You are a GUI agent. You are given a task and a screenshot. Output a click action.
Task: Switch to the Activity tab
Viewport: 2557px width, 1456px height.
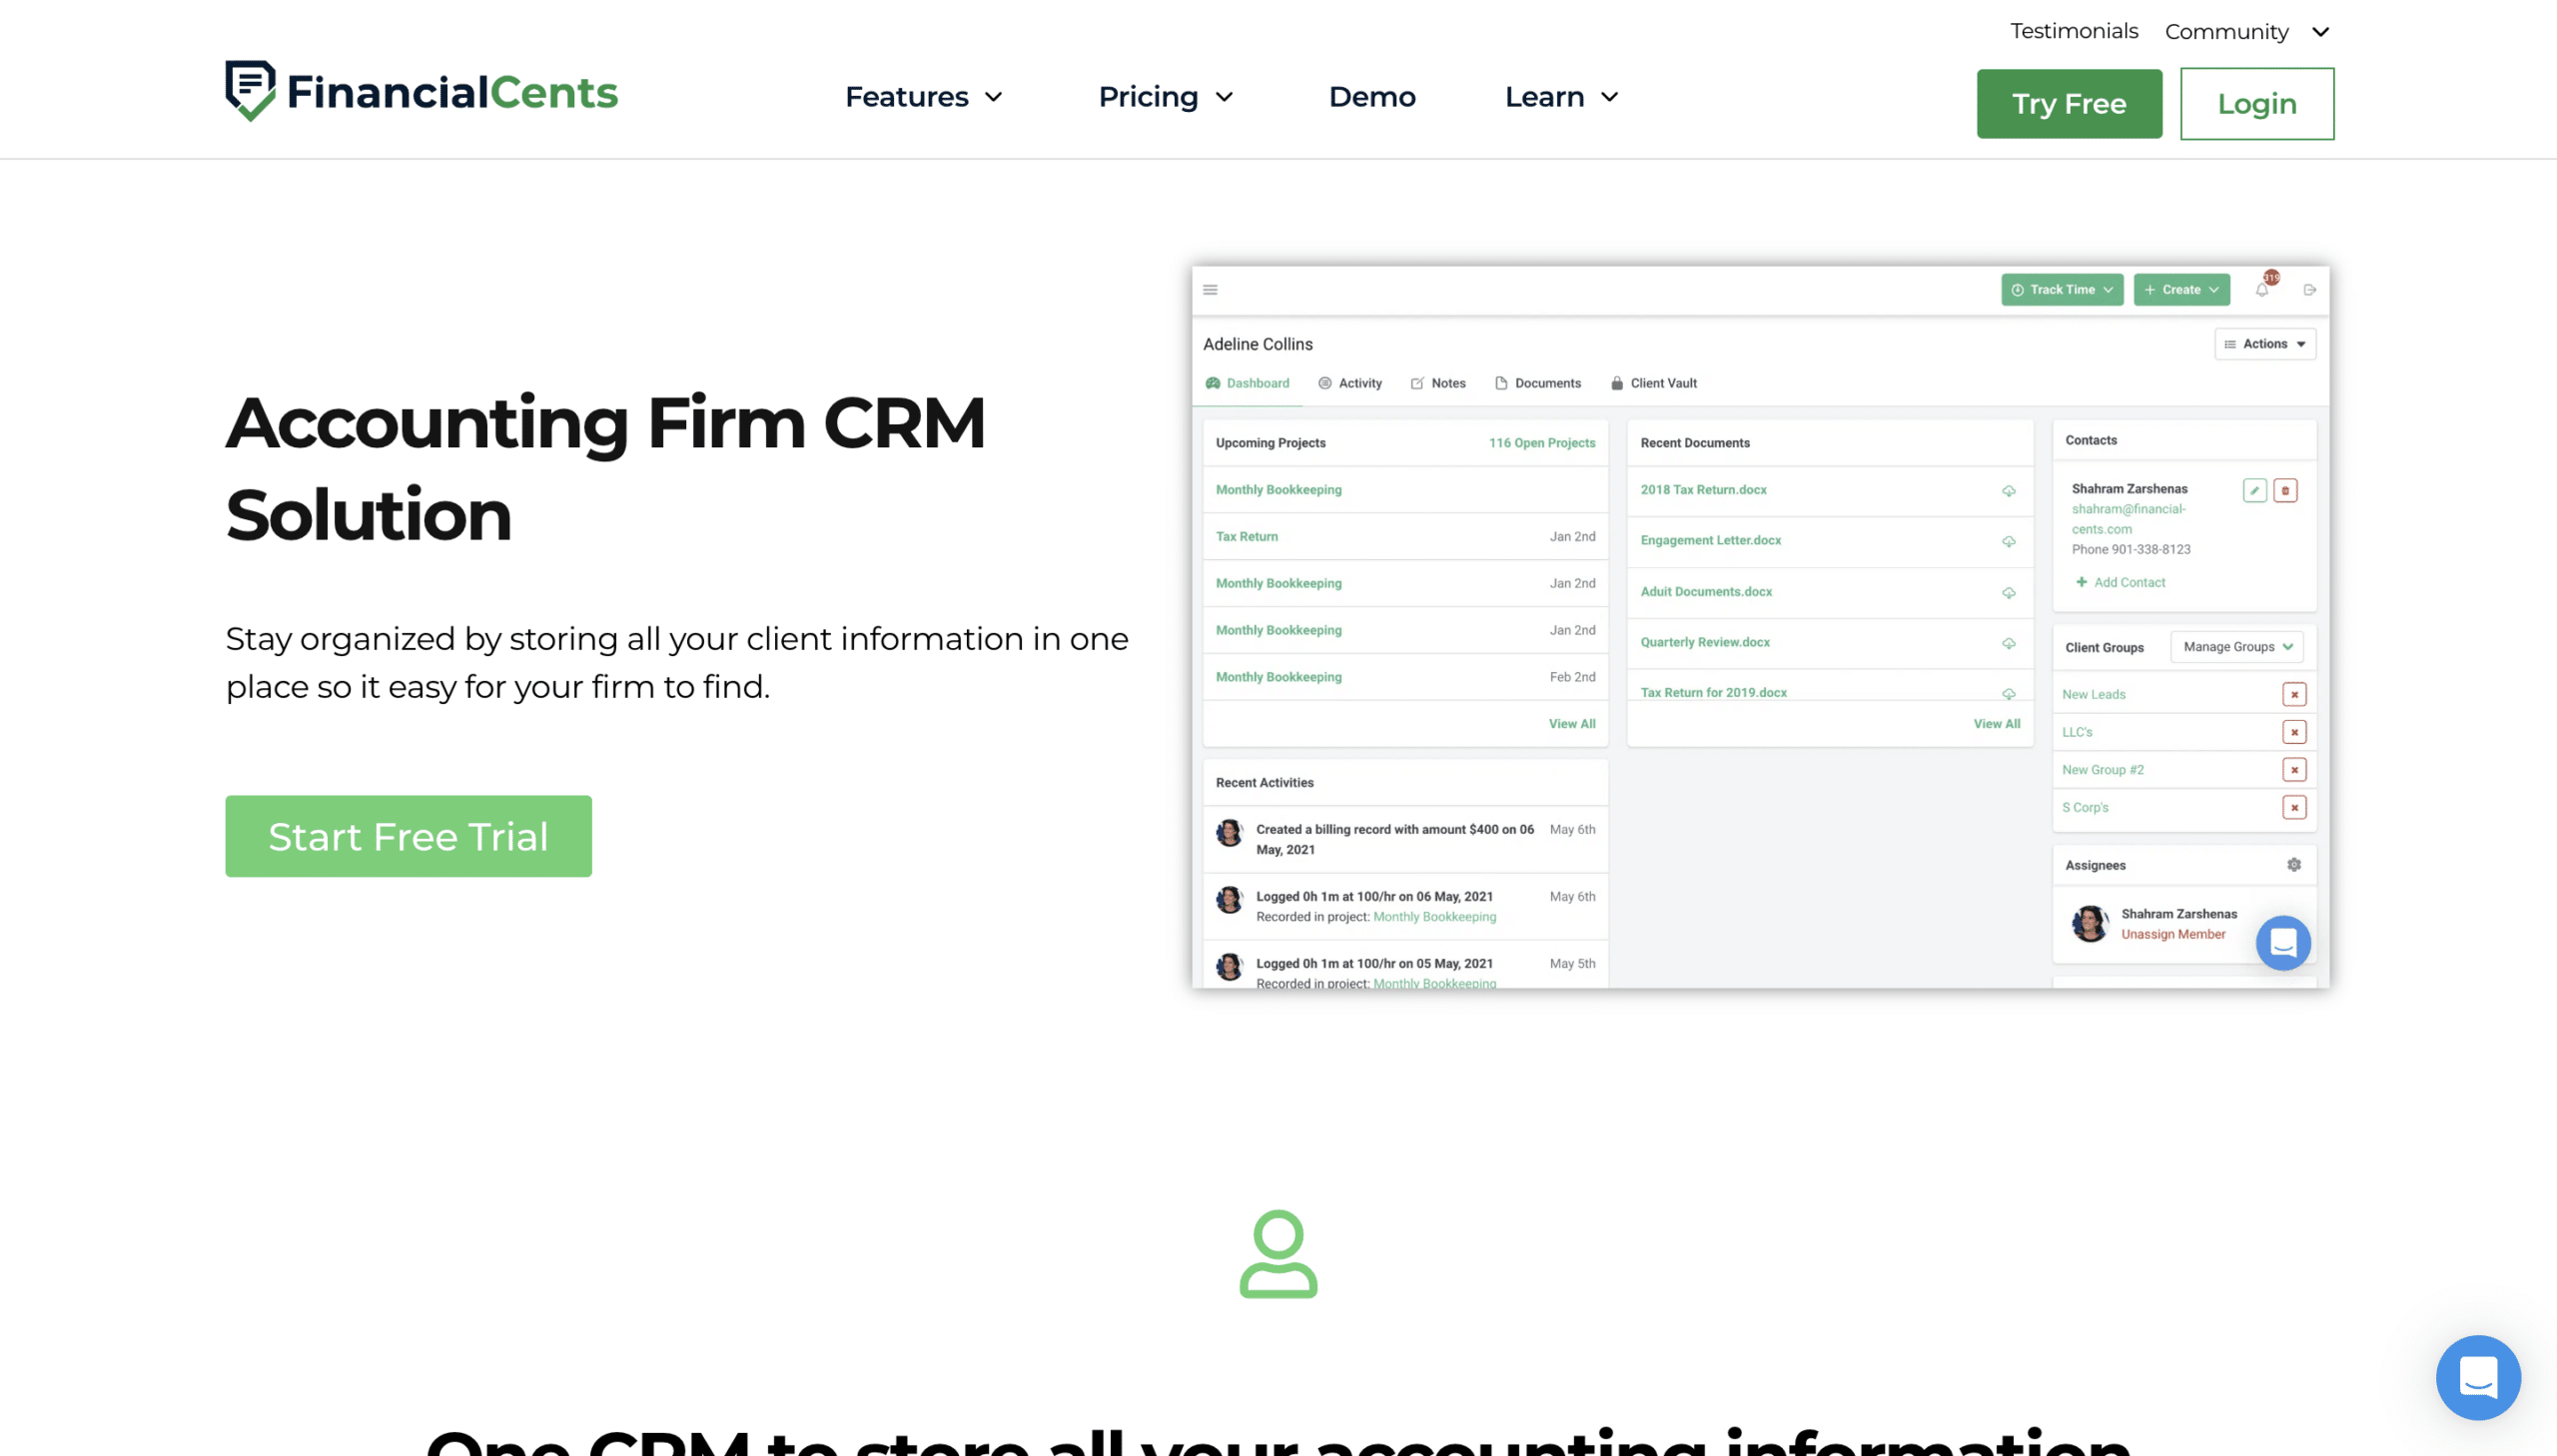[x=1350, y=383]
